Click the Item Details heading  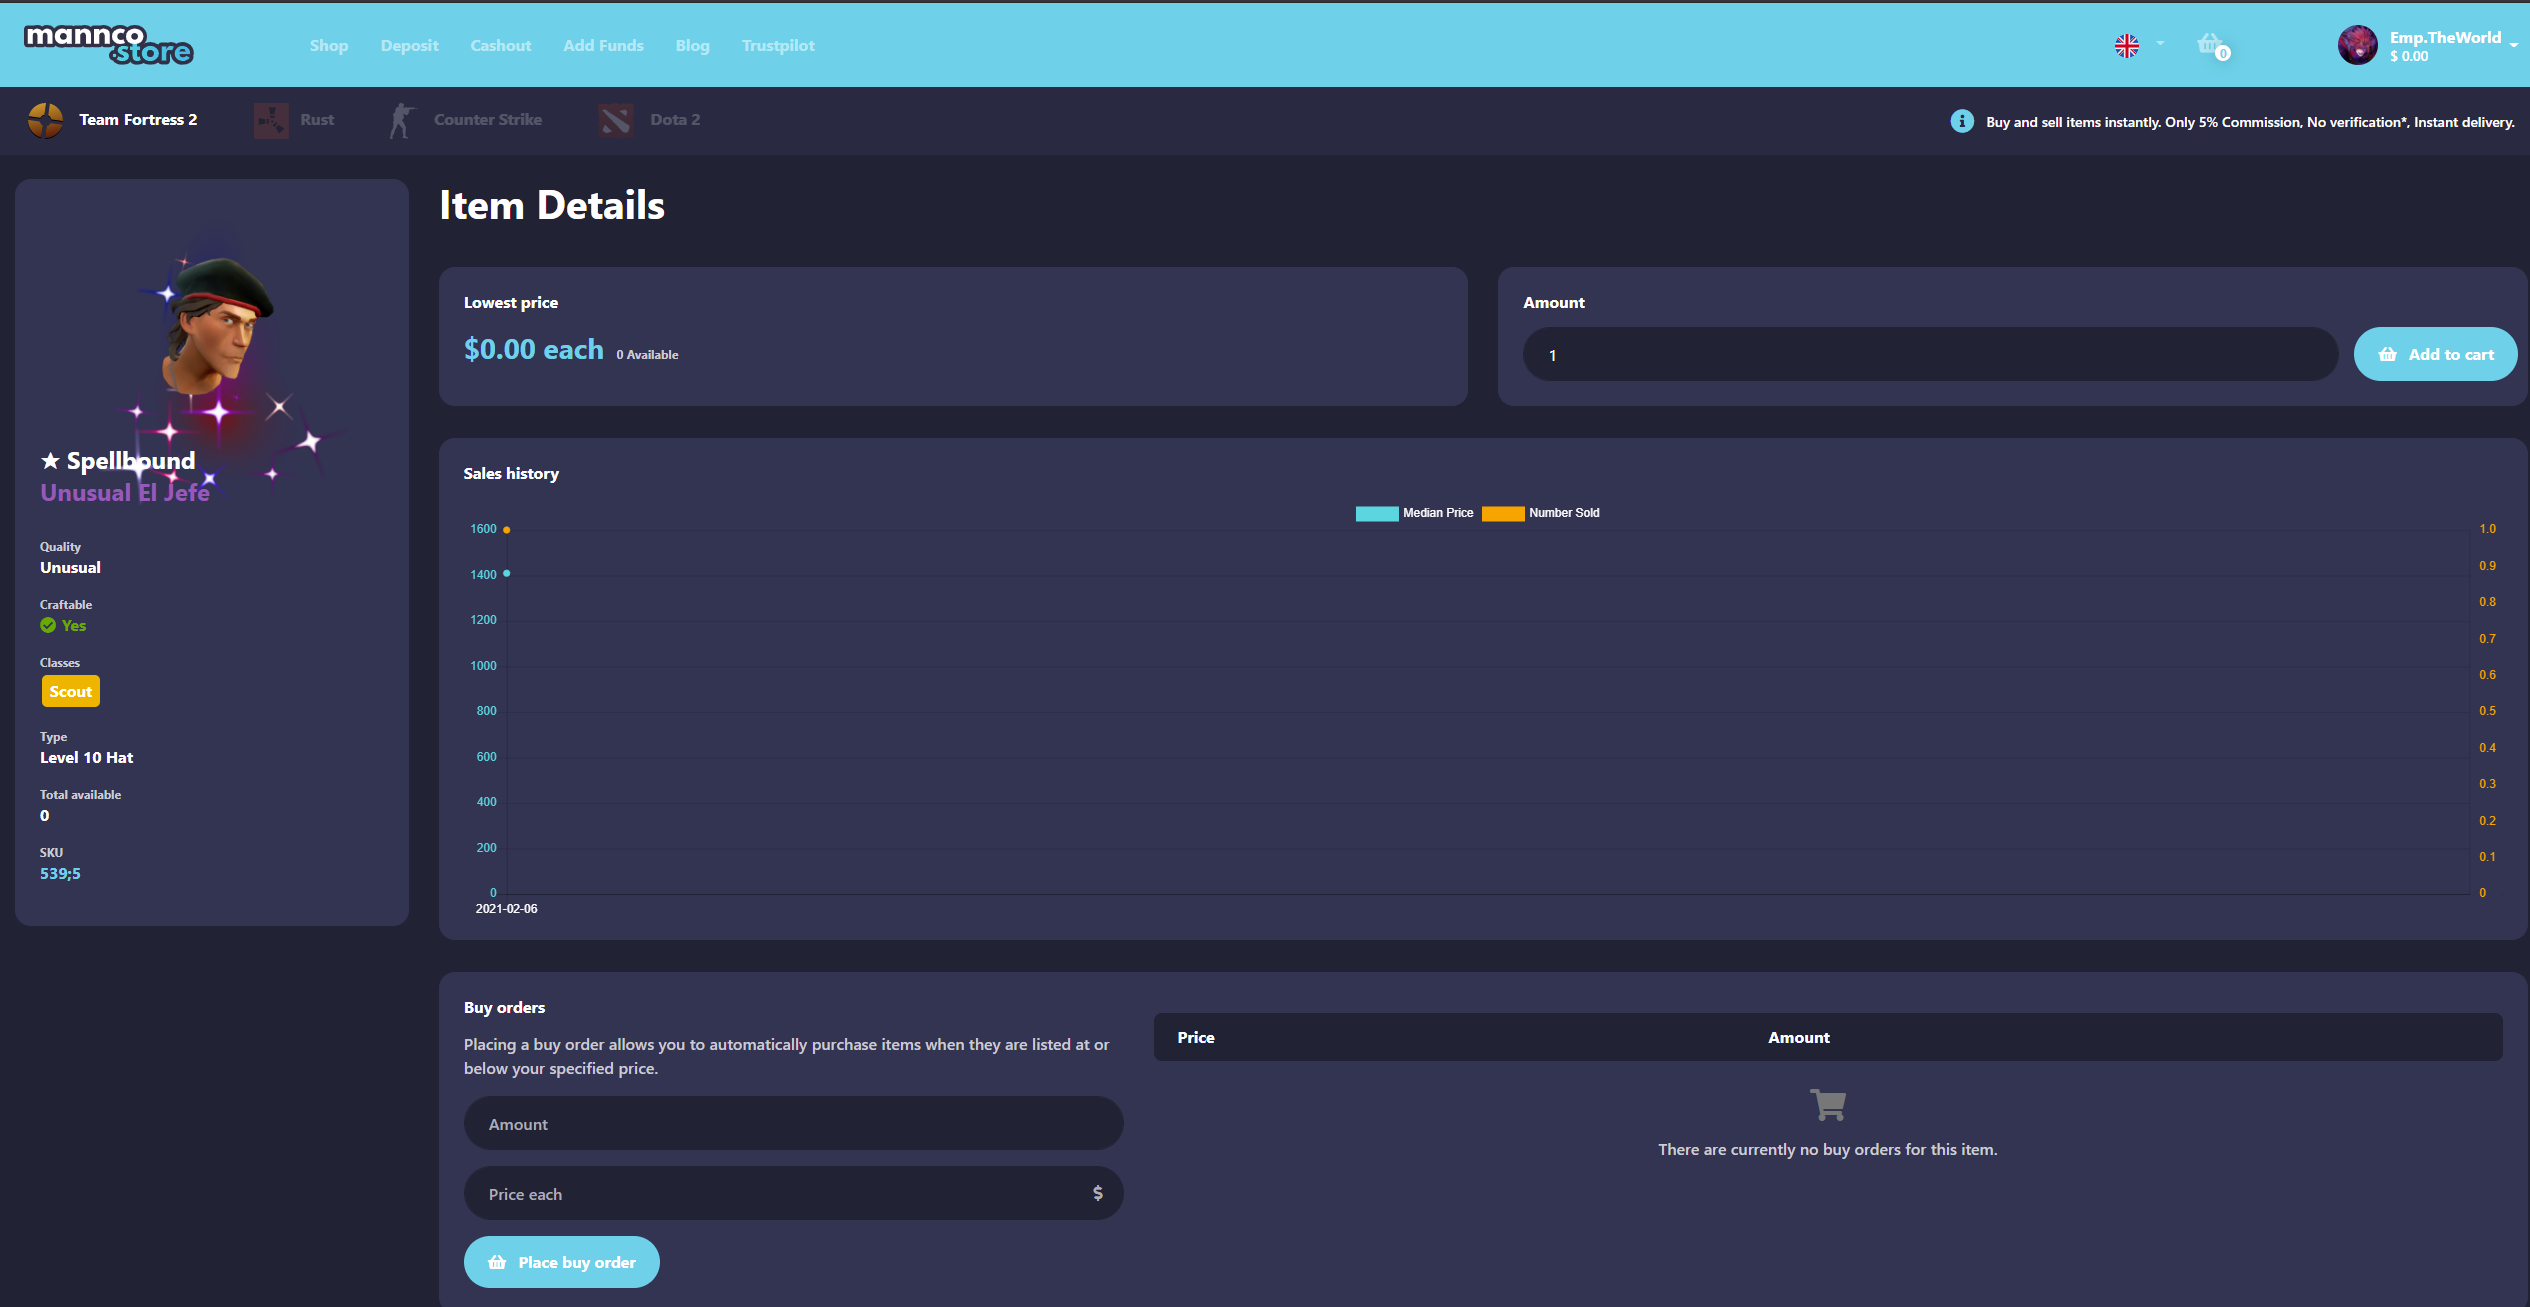tap(552, 205)
